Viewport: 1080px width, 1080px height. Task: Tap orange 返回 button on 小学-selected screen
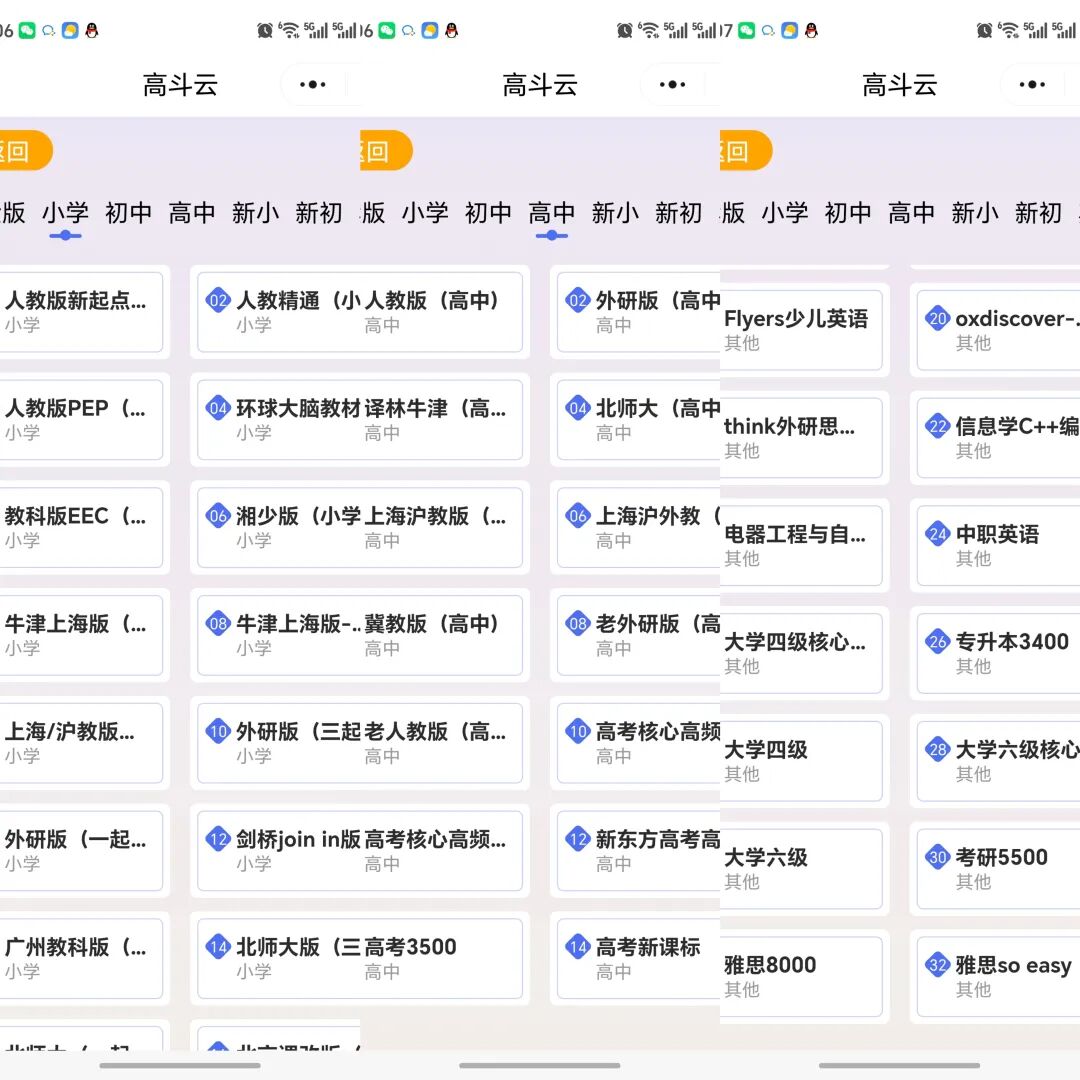[x=25, y=150]
